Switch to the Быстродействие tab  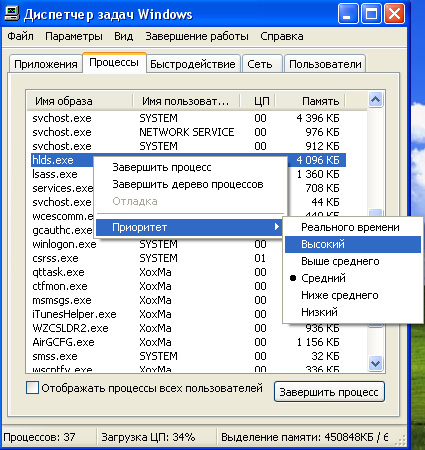193,64
